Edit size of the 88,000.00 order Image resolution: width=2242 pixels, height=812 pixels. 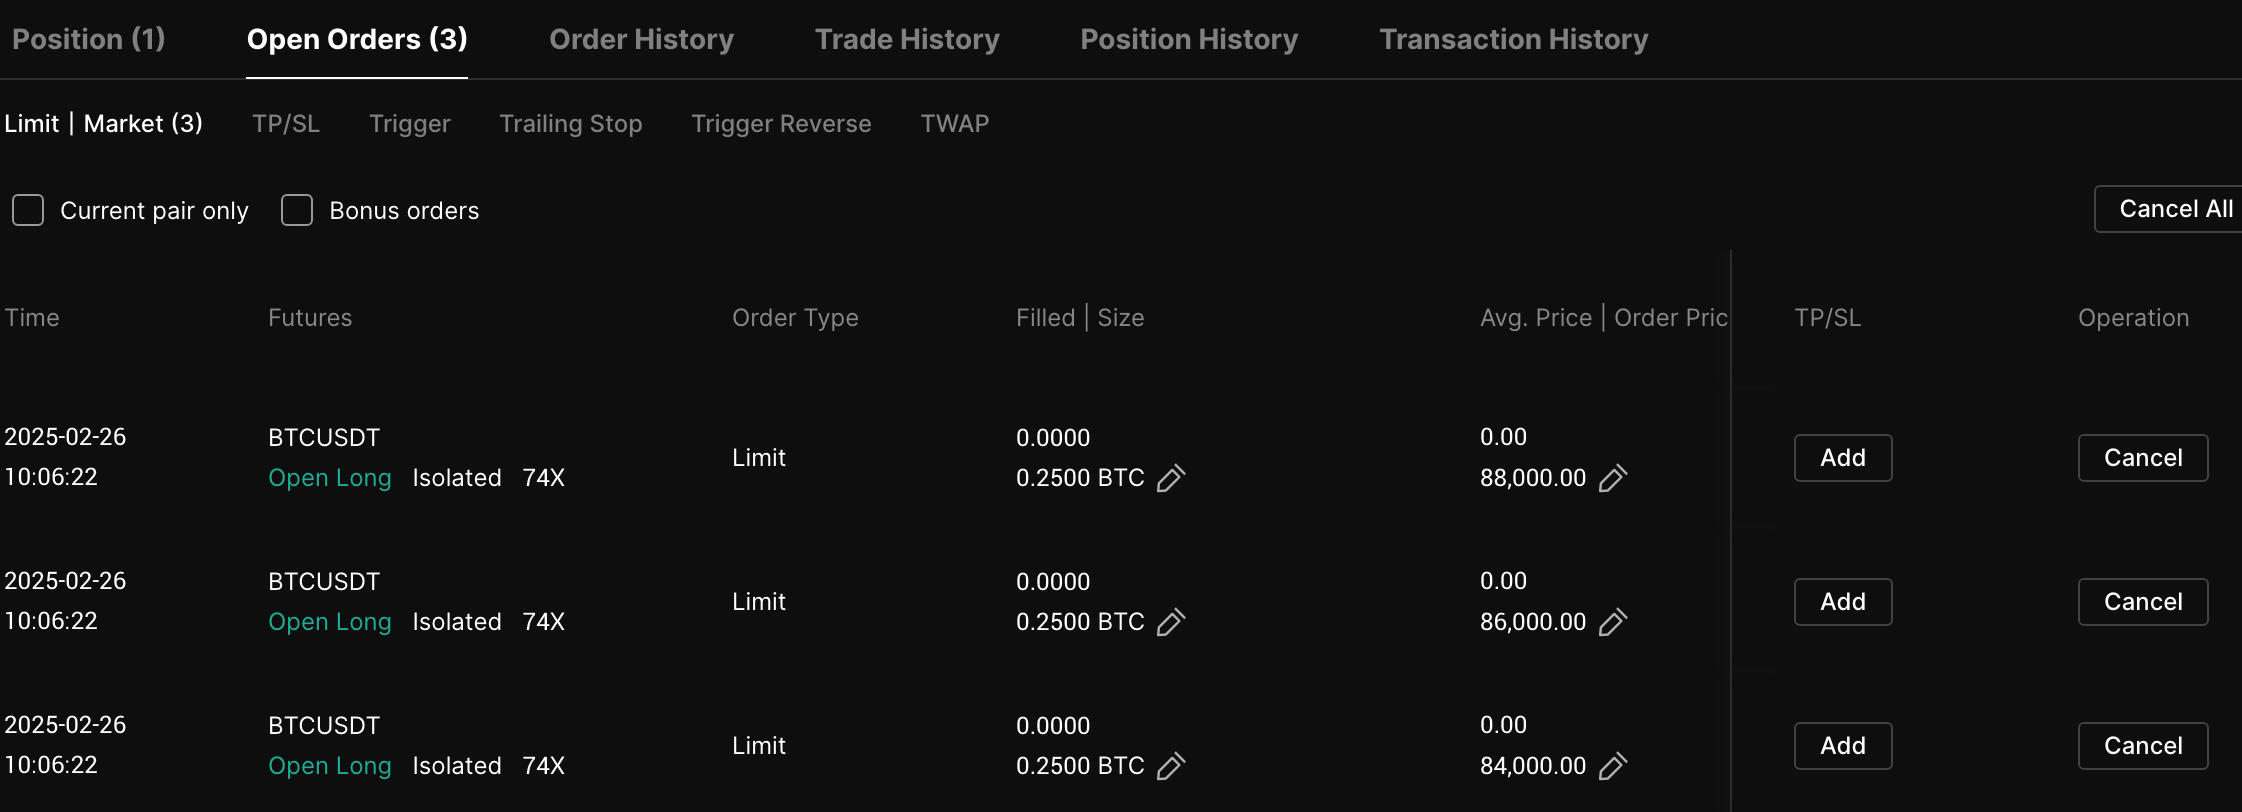coord(1171,478)
